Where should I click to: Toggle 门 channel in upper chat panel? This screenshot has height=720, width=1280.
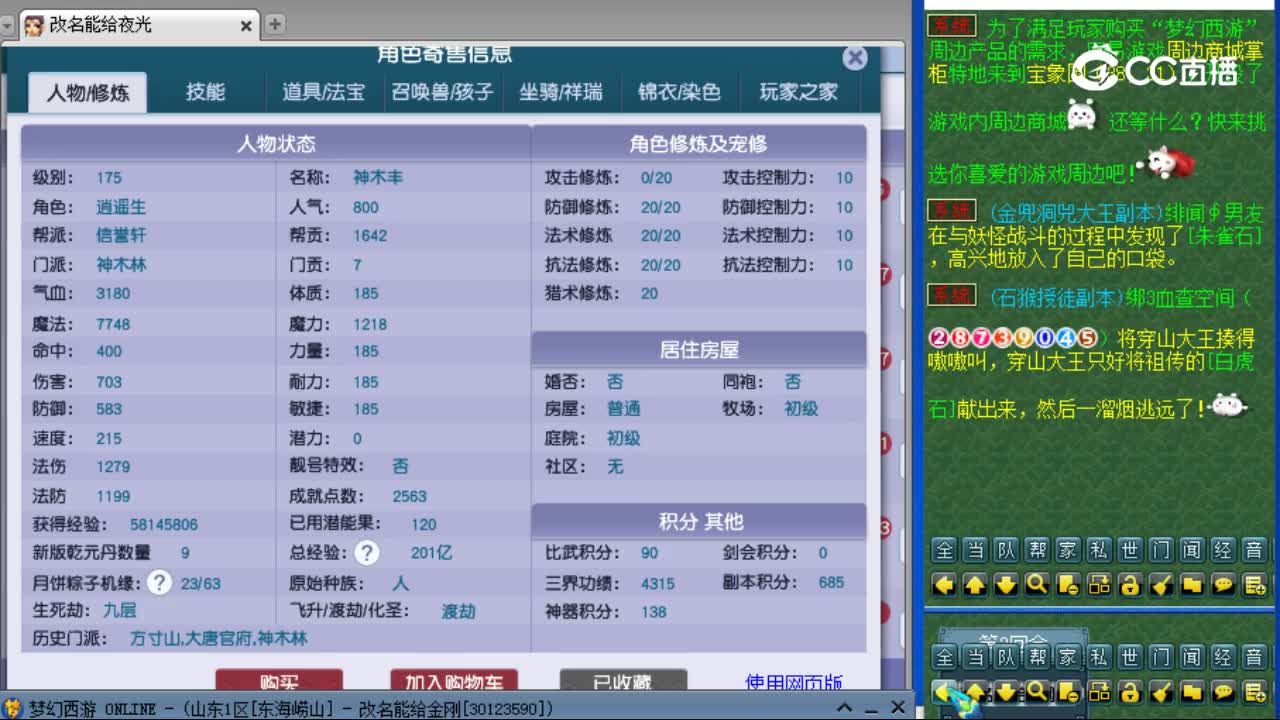click(1161, 550)
